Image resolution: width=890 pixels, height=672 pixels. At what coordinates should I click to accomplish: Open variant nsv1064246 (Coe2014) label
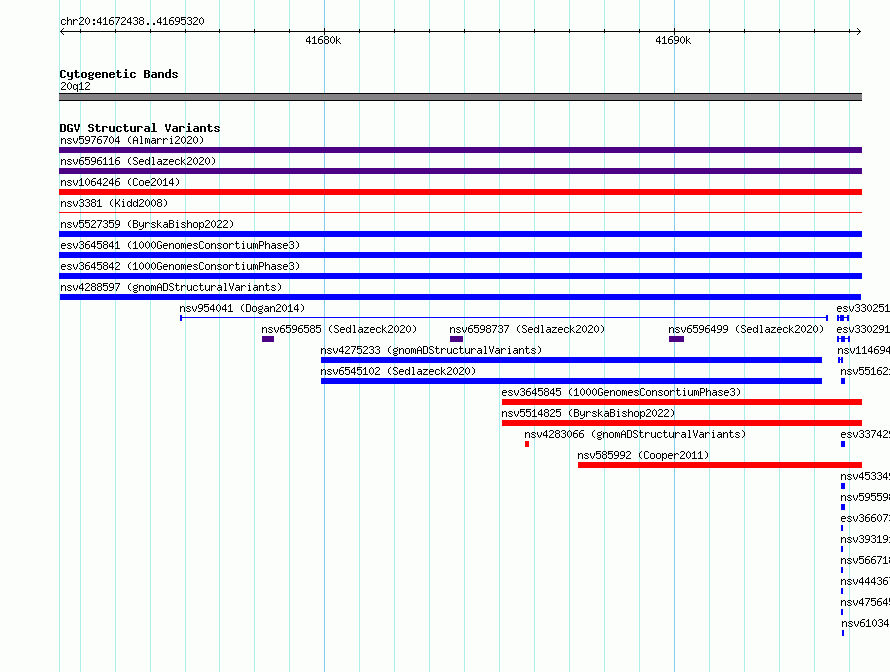coord(120,182)
